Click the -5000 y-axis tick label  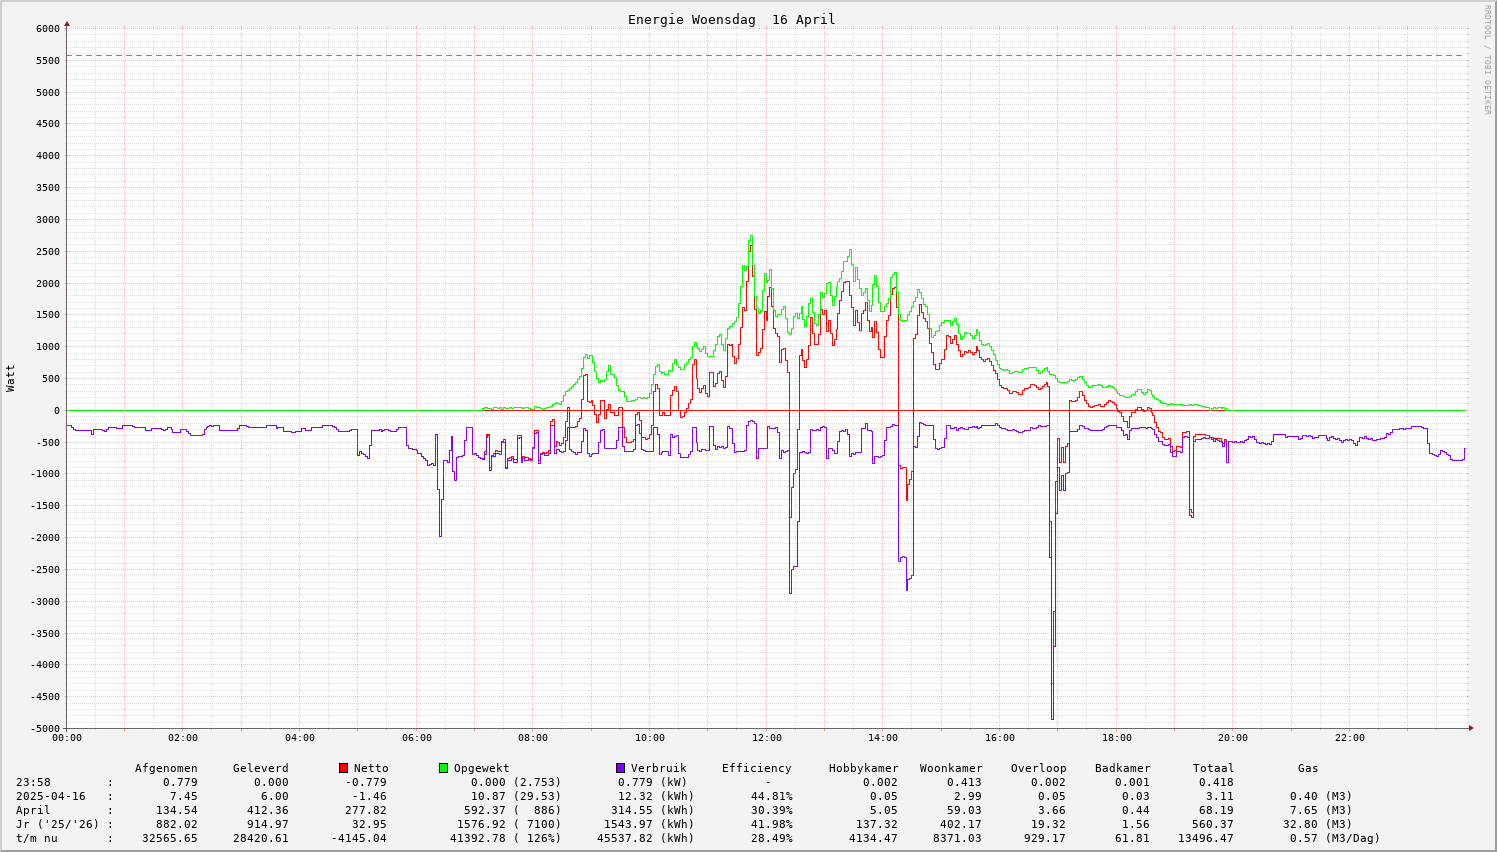(x=45, y=729)
